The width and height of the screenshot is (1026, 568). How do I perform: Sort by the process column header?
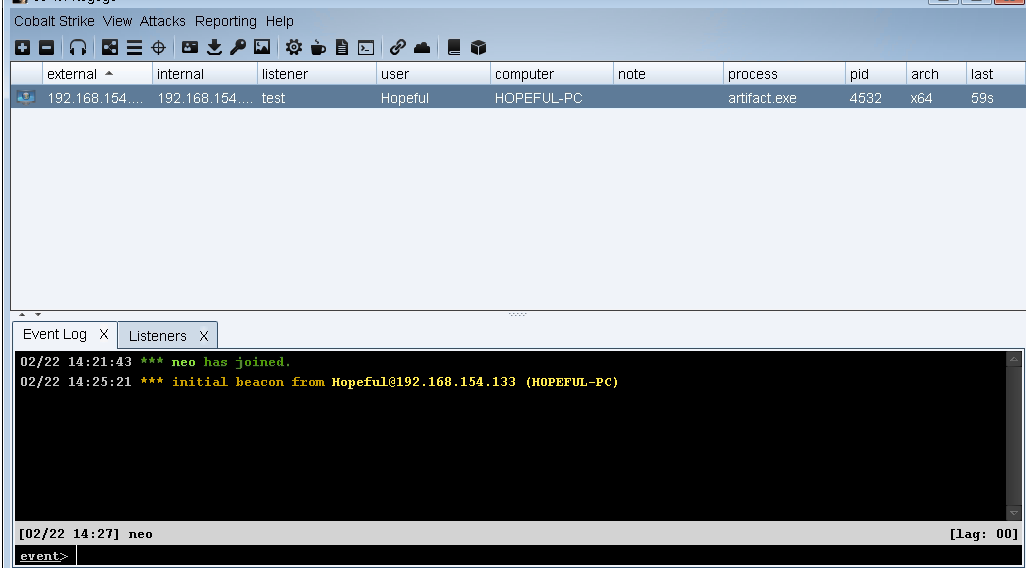(x=784, y=74)
